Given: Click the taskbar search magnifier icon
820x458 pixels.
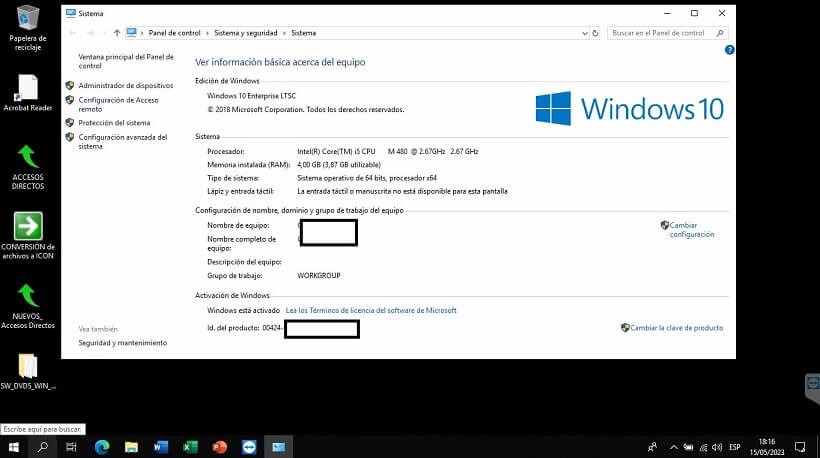Looking at the screenshot, I should point(43,447).
